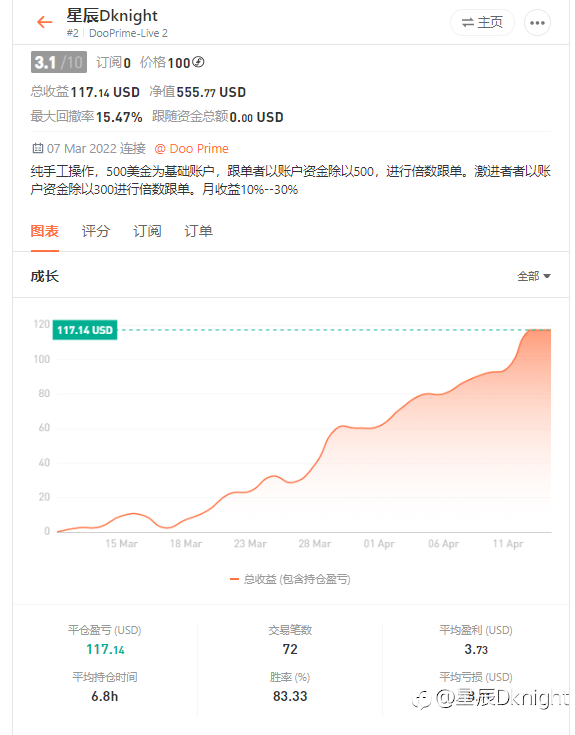Image resolution: width=575 pixels, height=735 pixels.
Task: Go back with the orange arrow
Action: pos(45,22)
